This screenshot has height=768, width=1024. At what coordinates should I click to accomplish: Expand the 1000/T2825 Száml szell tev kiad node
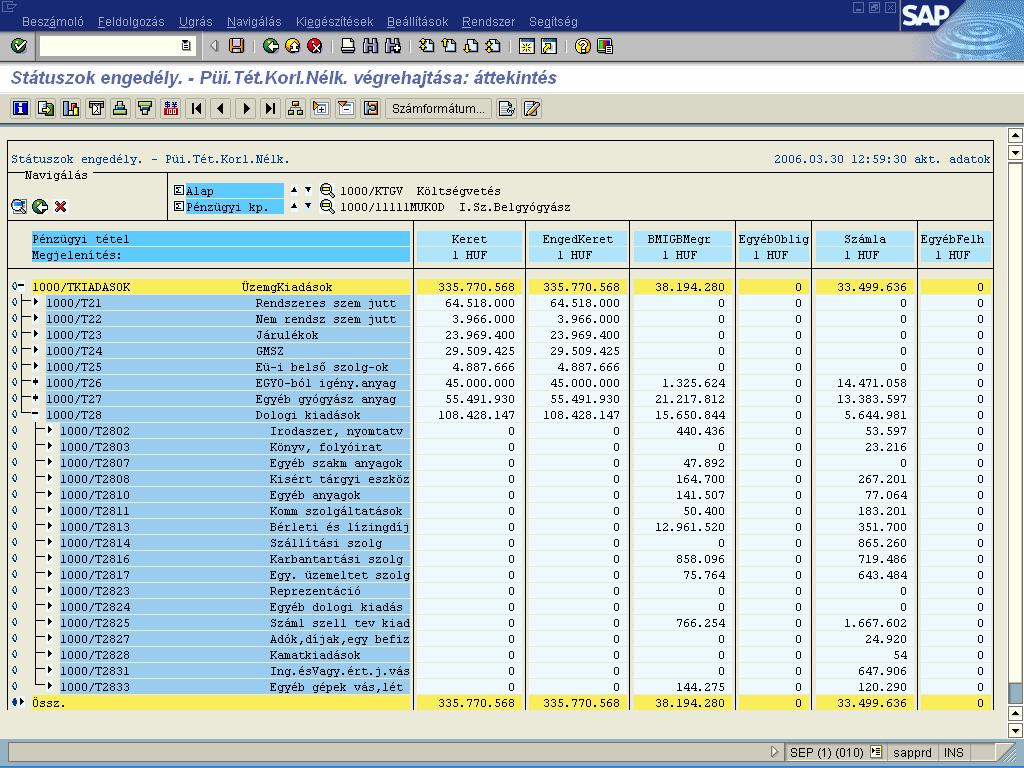click(x=50, y=622)
